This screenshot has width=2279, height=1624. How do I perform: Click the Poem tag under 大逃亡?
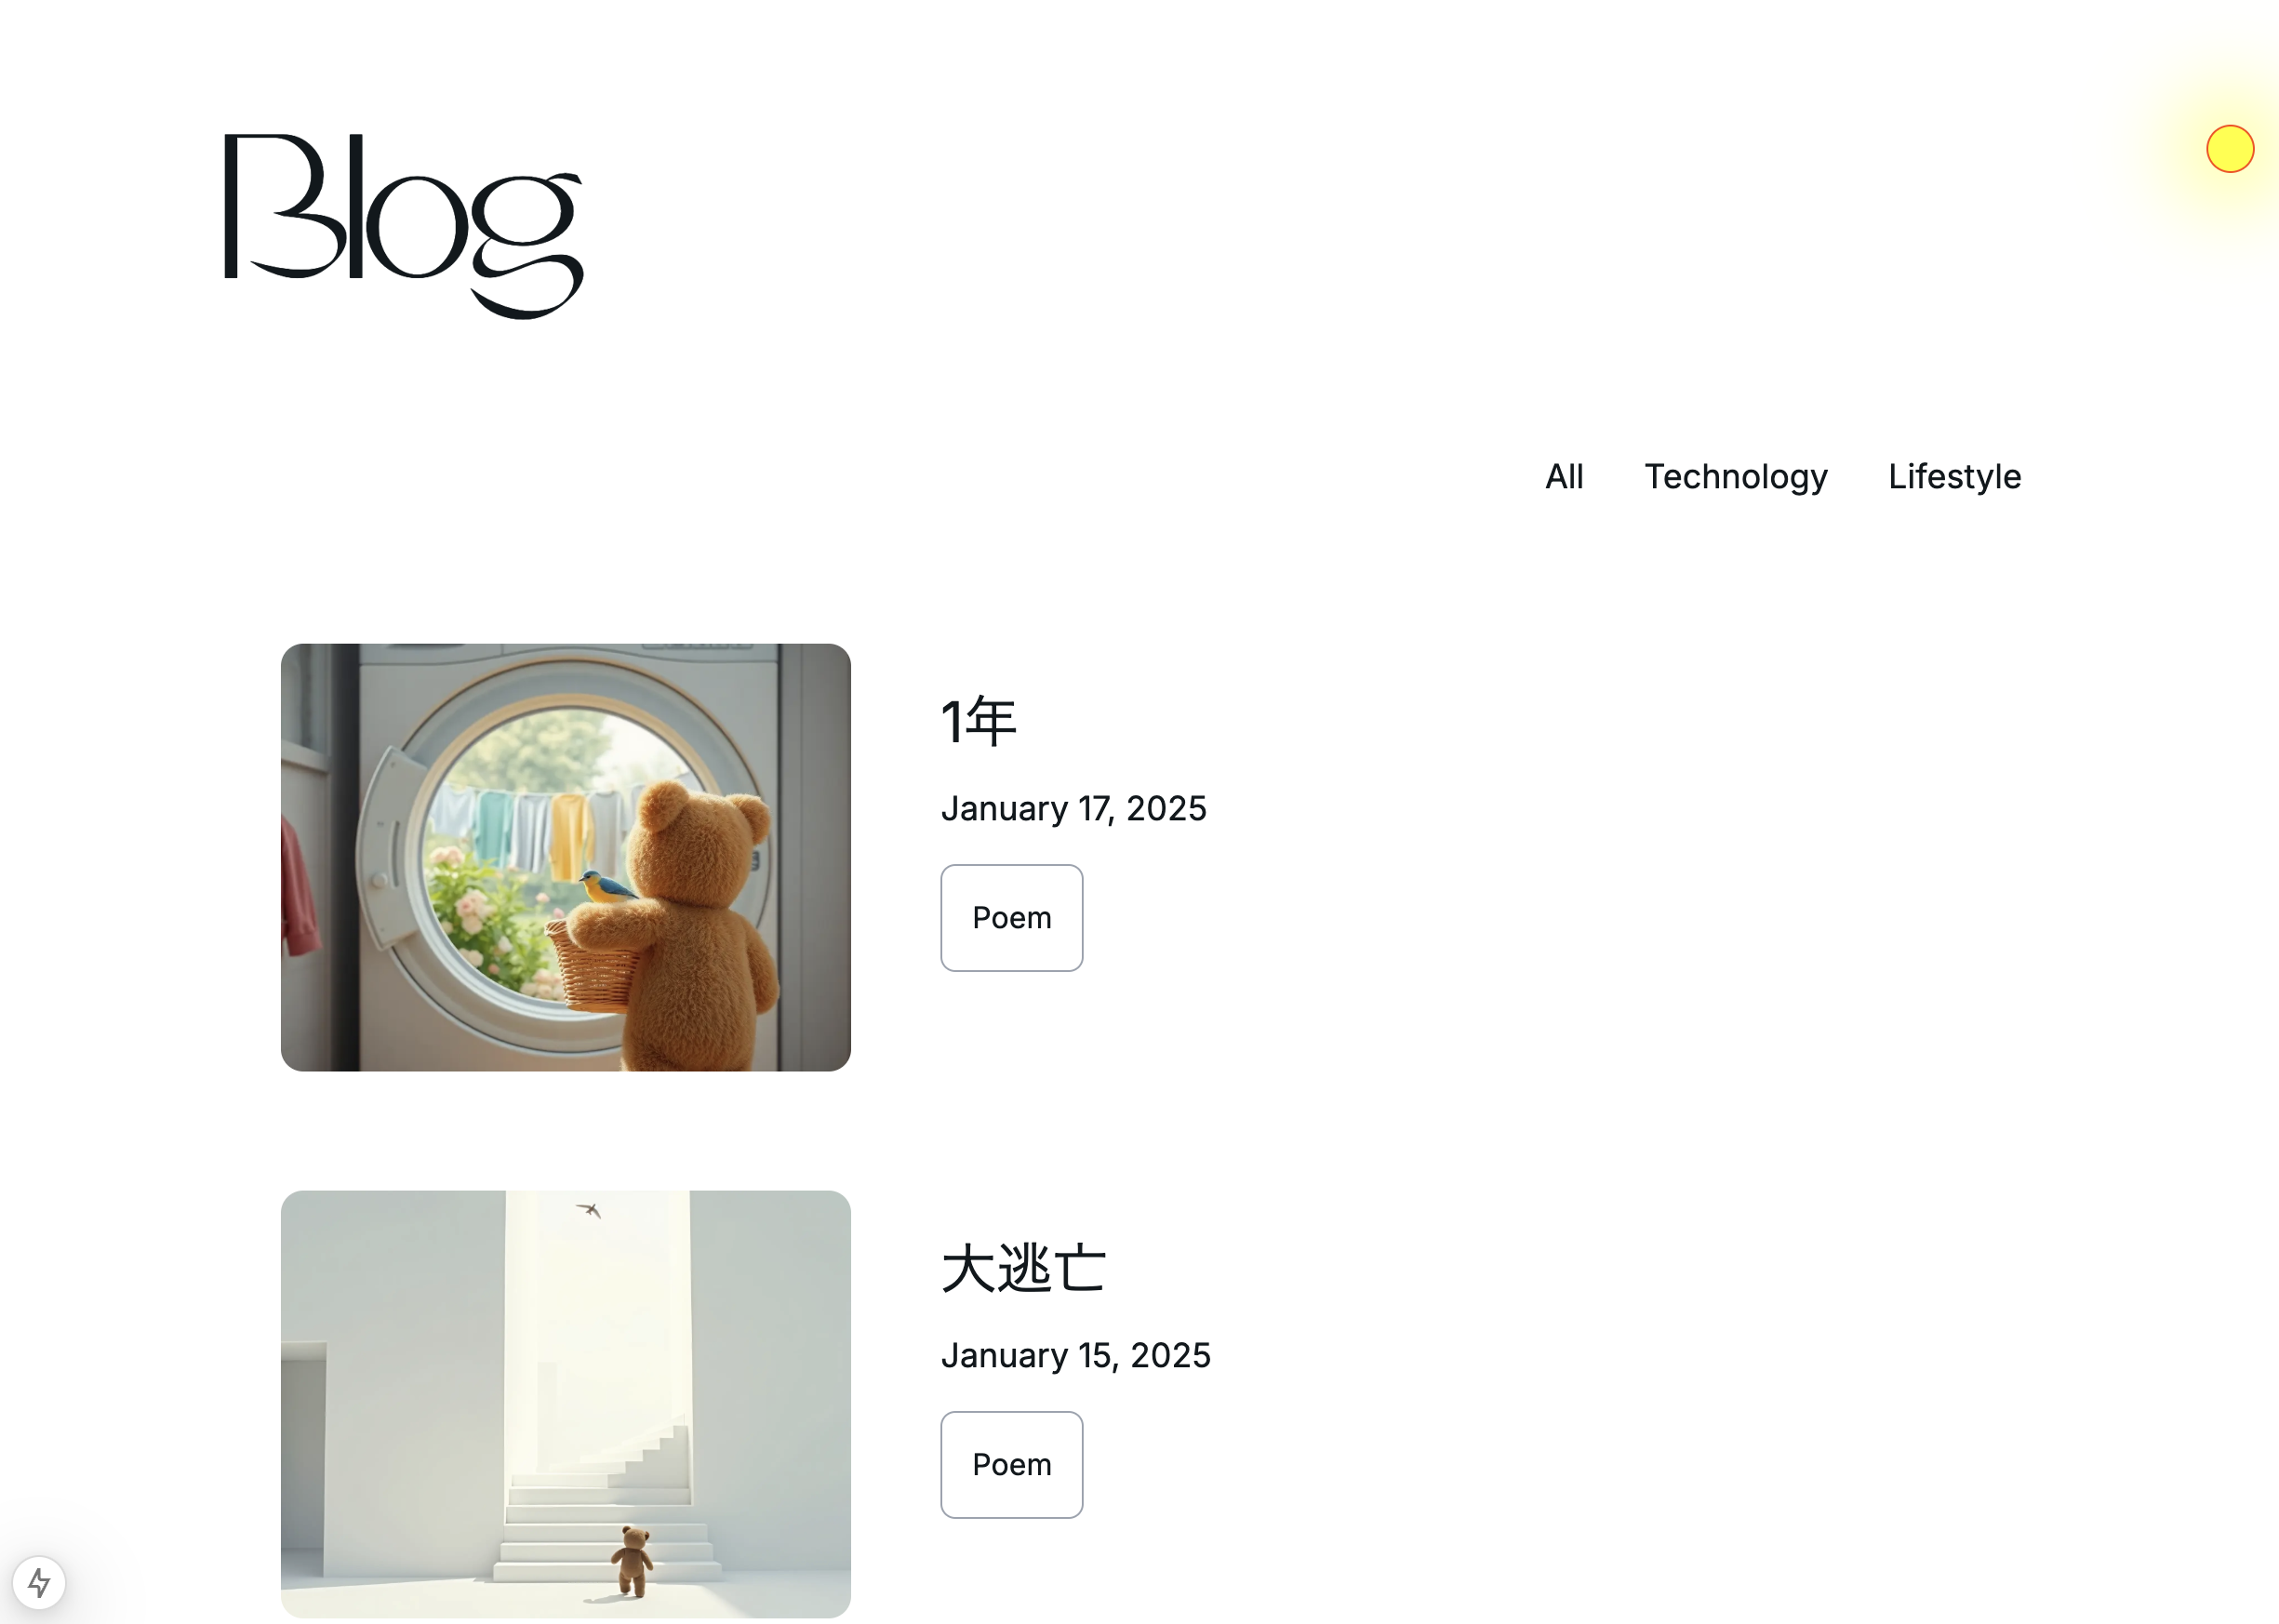pyautogui.click(x=1011, y=1464)
